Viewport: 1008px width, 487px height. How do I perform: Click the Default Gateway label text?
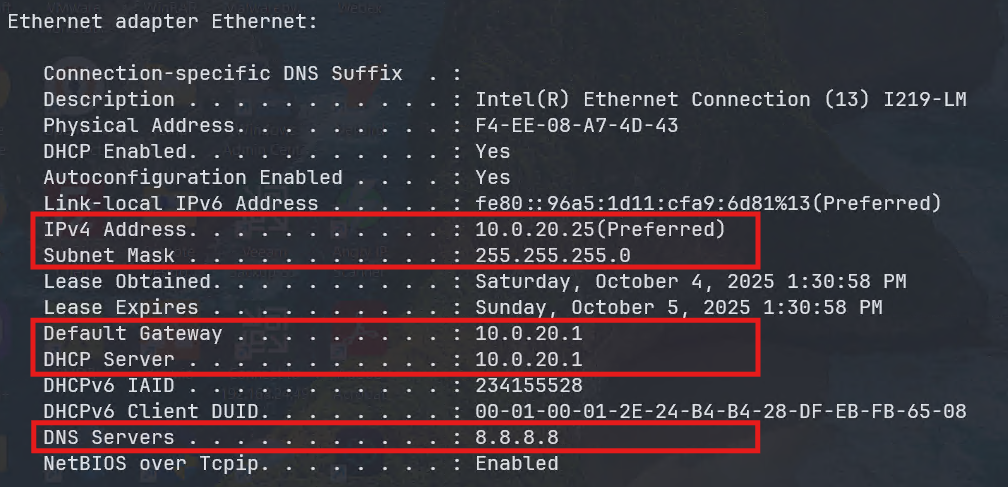(132, 333)
